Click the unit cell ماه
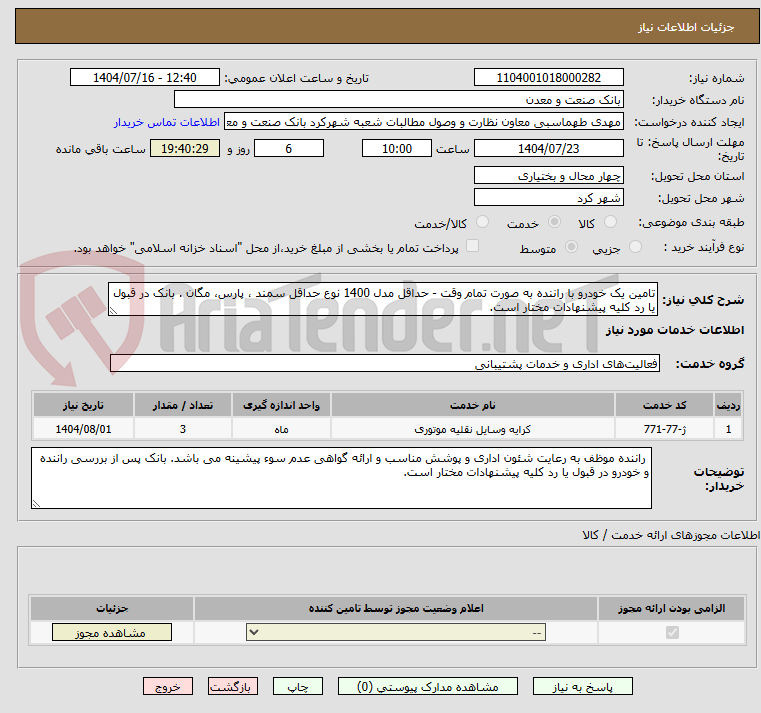 [281, 429]
